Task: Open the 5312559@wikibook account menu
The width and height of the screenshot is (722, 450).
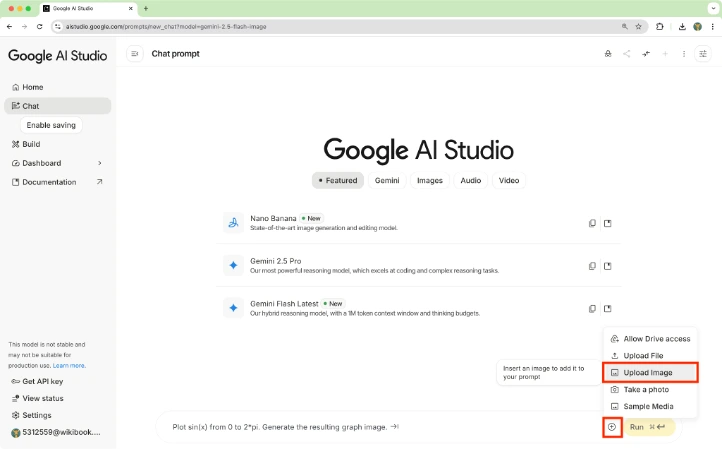Action: 55,432
